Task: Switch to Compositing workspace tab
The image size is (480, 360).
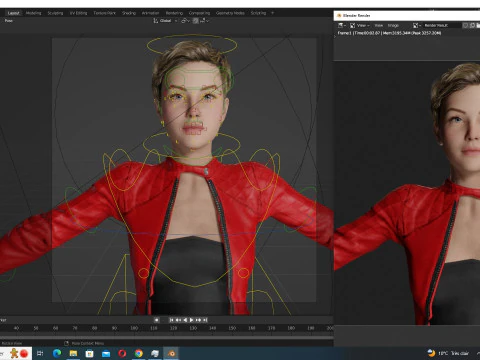Action: click(199, 13)
